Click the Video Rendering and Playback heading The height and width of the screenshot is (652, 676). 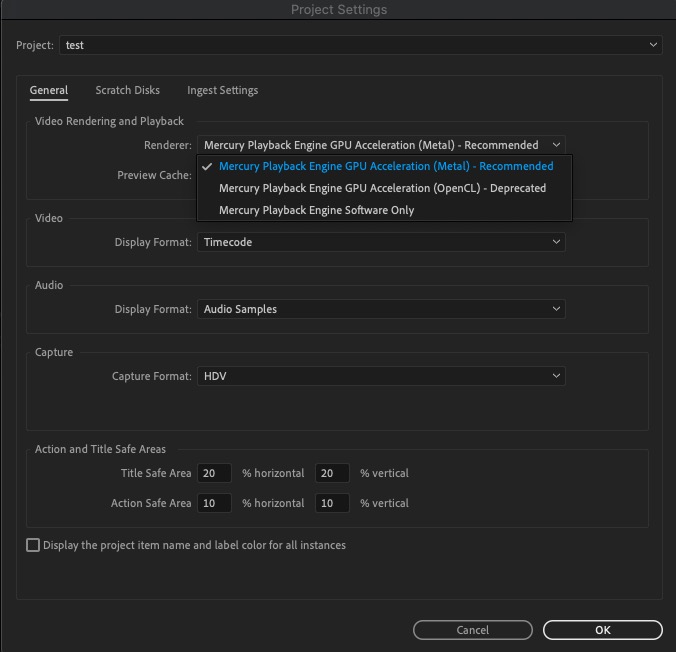coord(109,121)
